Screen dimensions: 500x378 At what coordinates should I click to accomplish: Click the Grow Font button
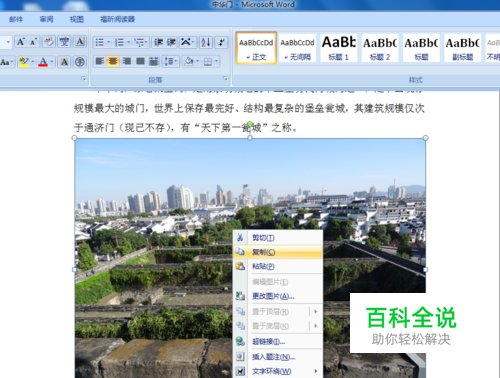tap(21, 42)
